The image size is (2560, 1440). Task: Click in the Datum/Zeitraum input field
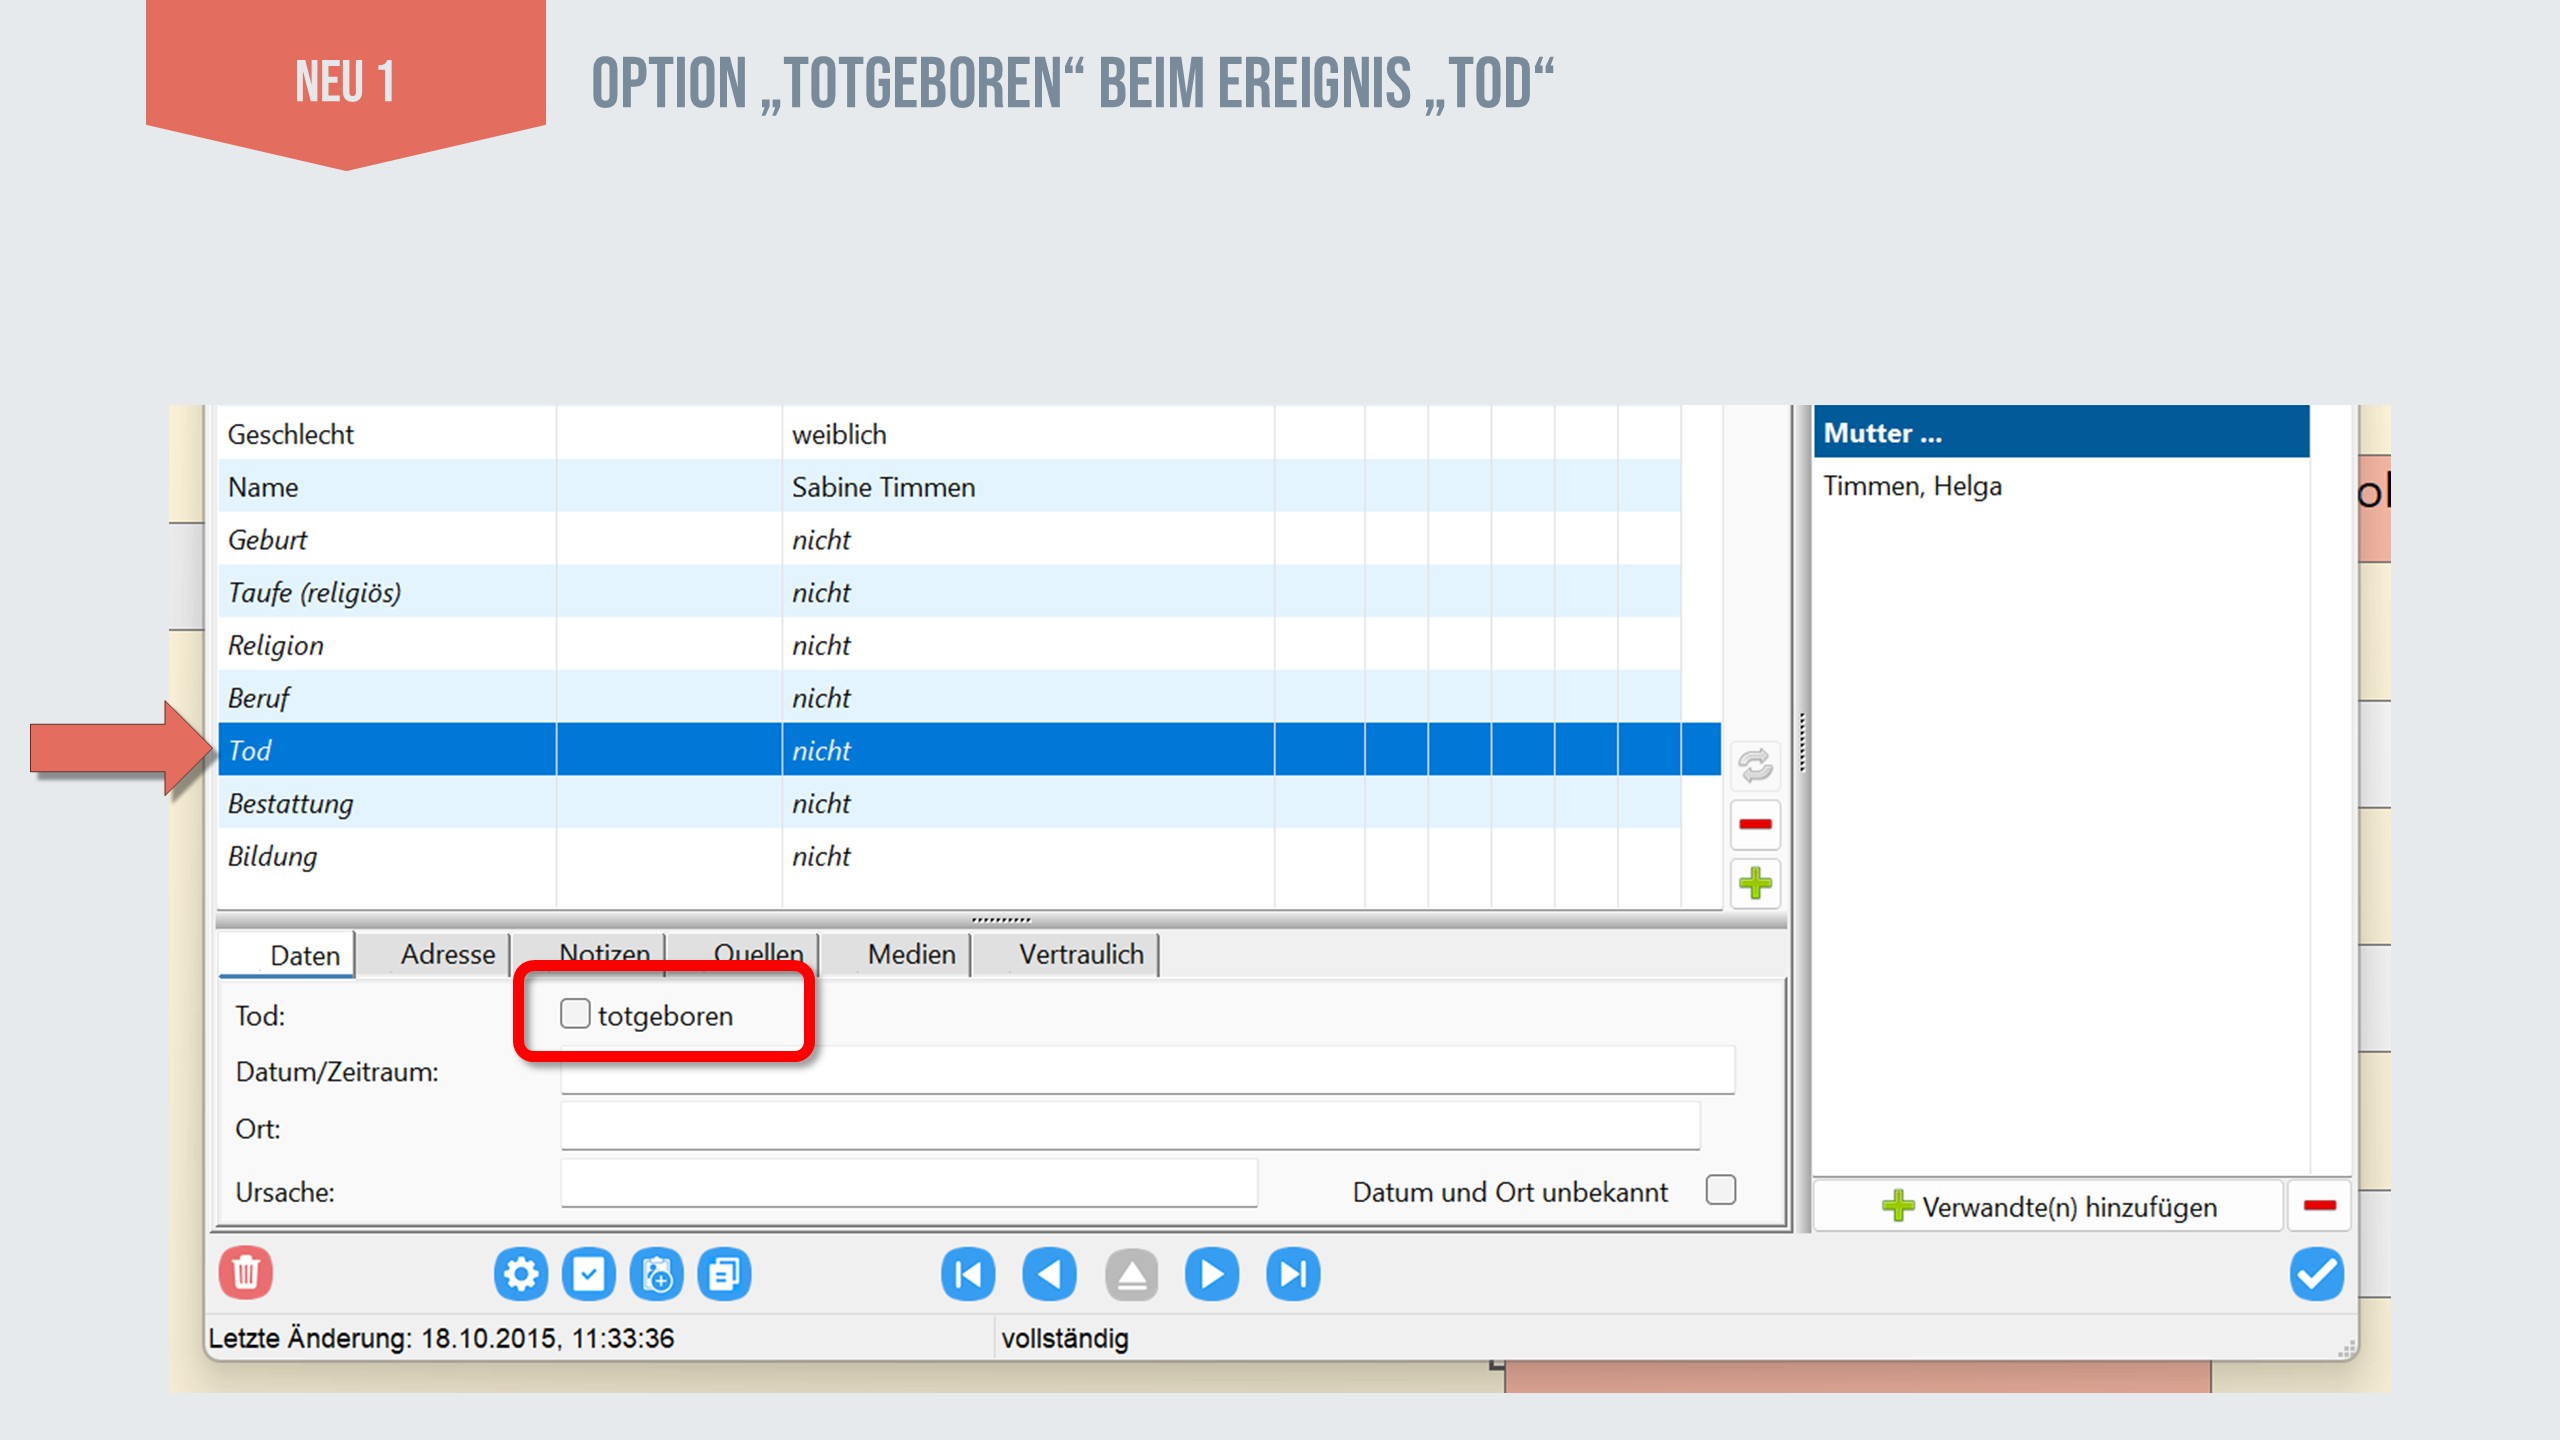point(1146,1072)
